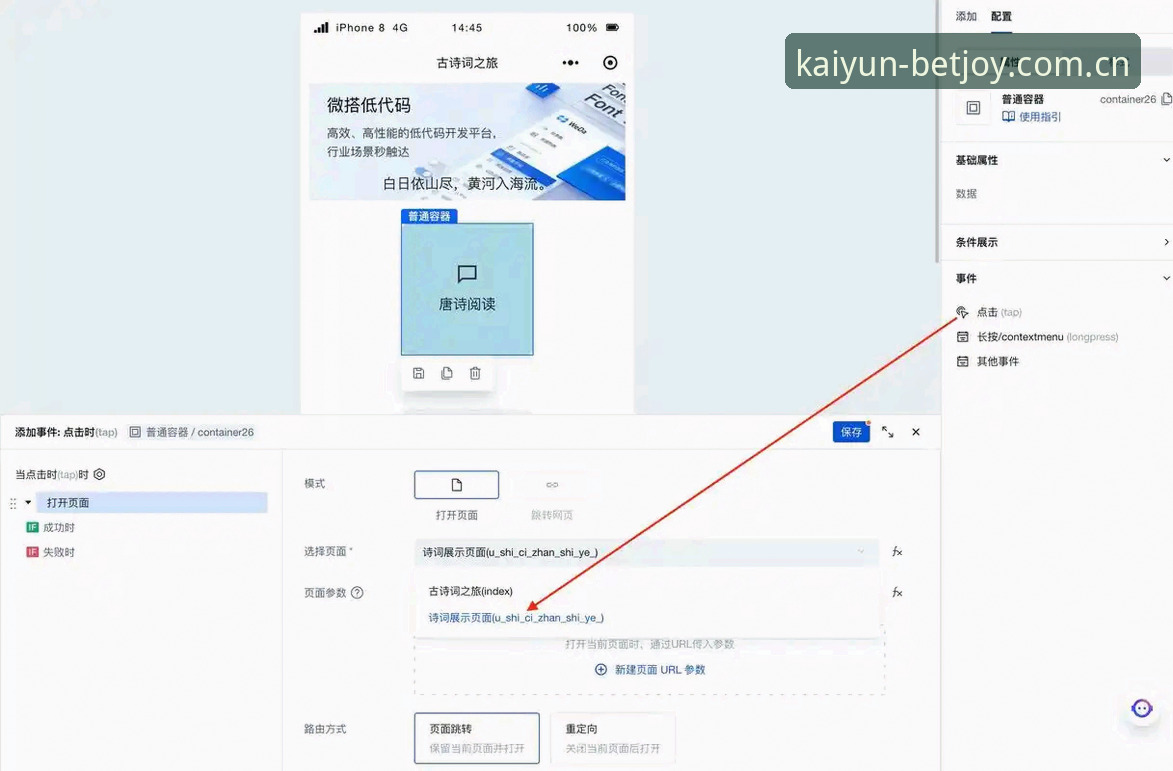Select 古诗词之旅(index) from the page list
This screenshot has width=1173, height=771.
[x=471, y=591]
